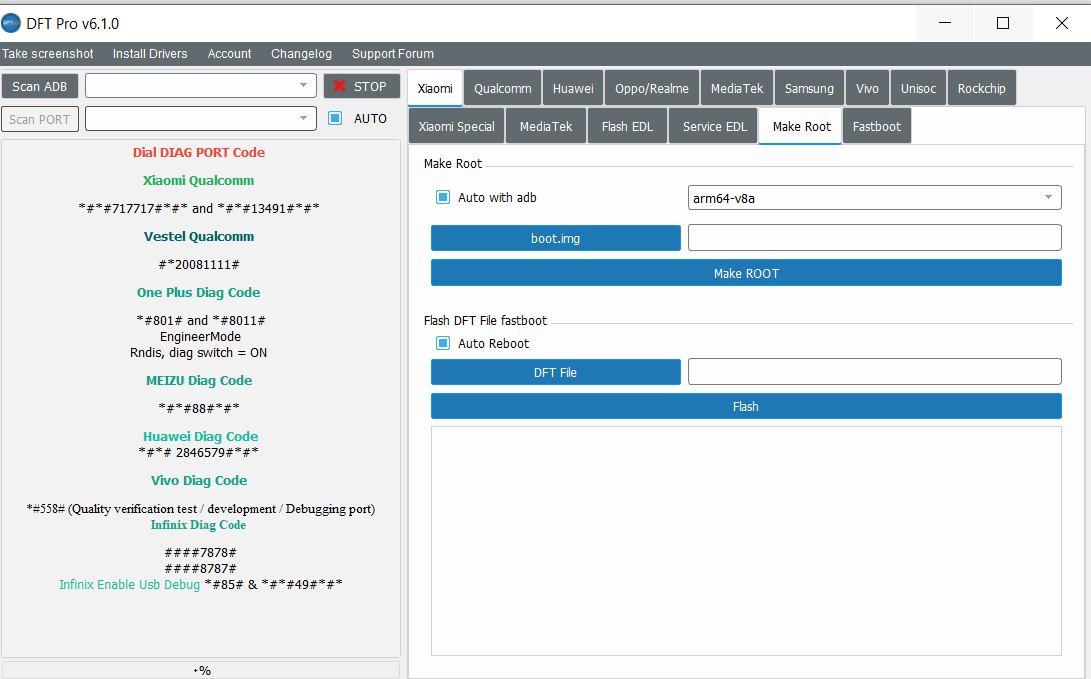
Task: Maximize the DFT Pro window
Action: pos(1003,23)
